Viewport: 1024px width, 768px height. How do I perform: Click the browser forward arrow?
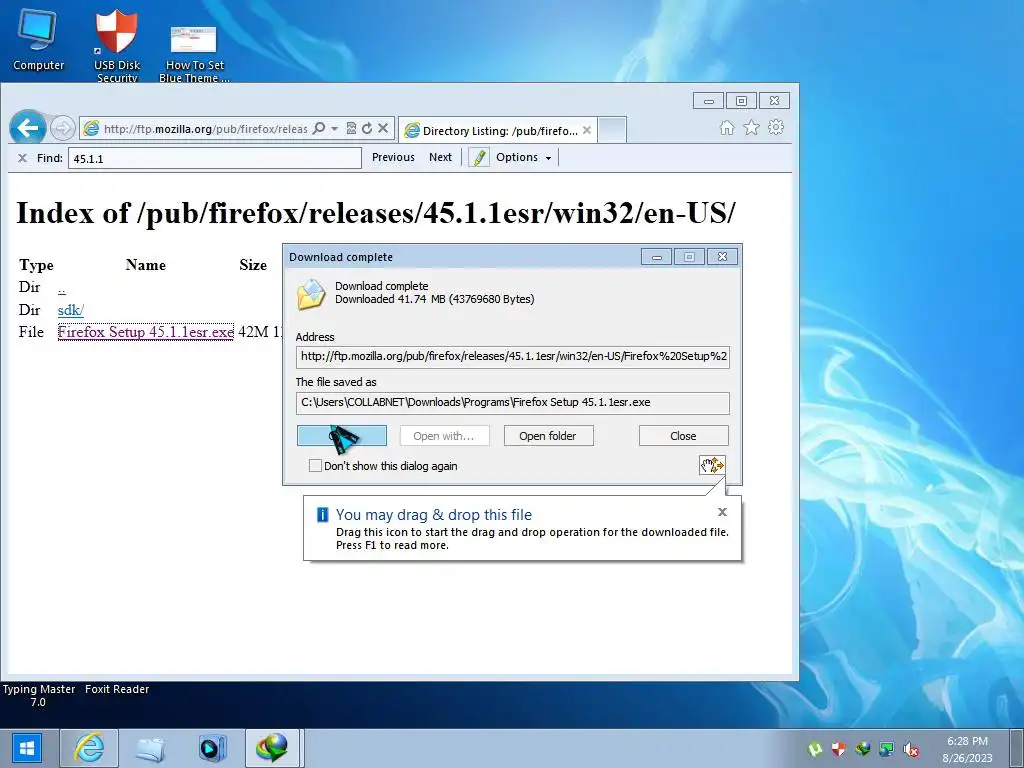tap(63, 128)
